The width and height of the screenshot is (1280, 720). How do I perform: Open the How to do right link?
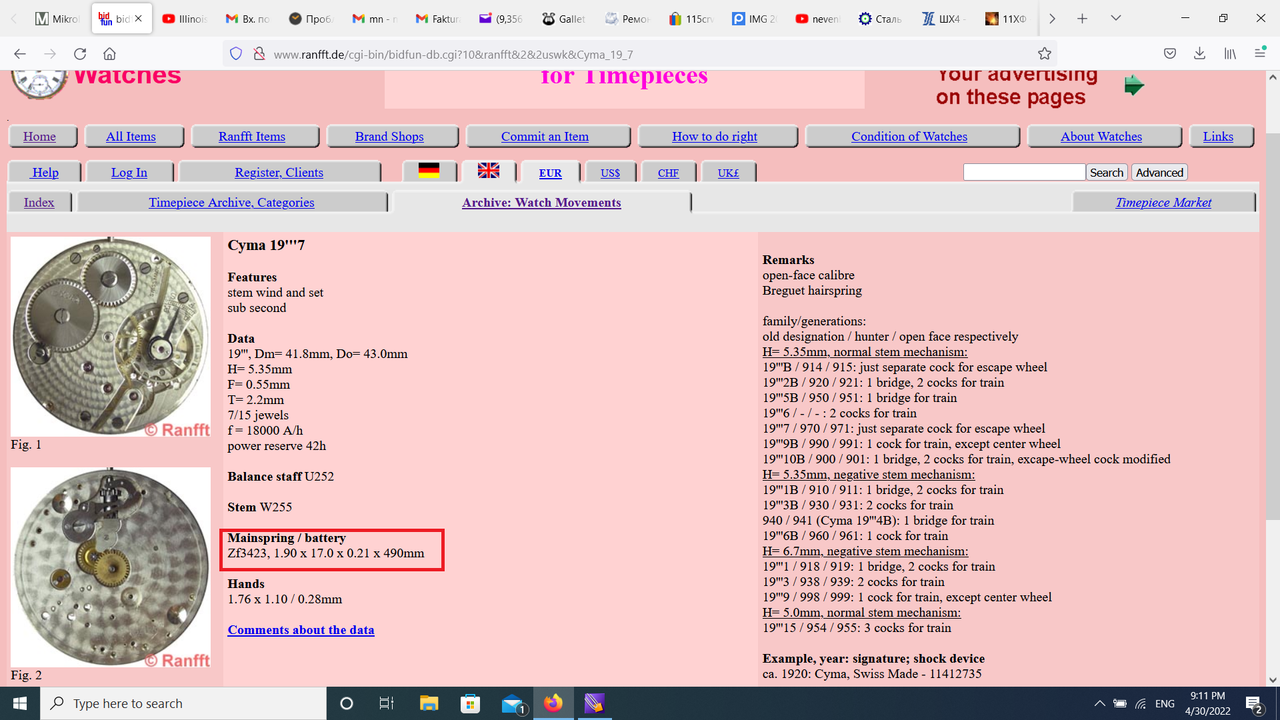(x=715, y=136)
